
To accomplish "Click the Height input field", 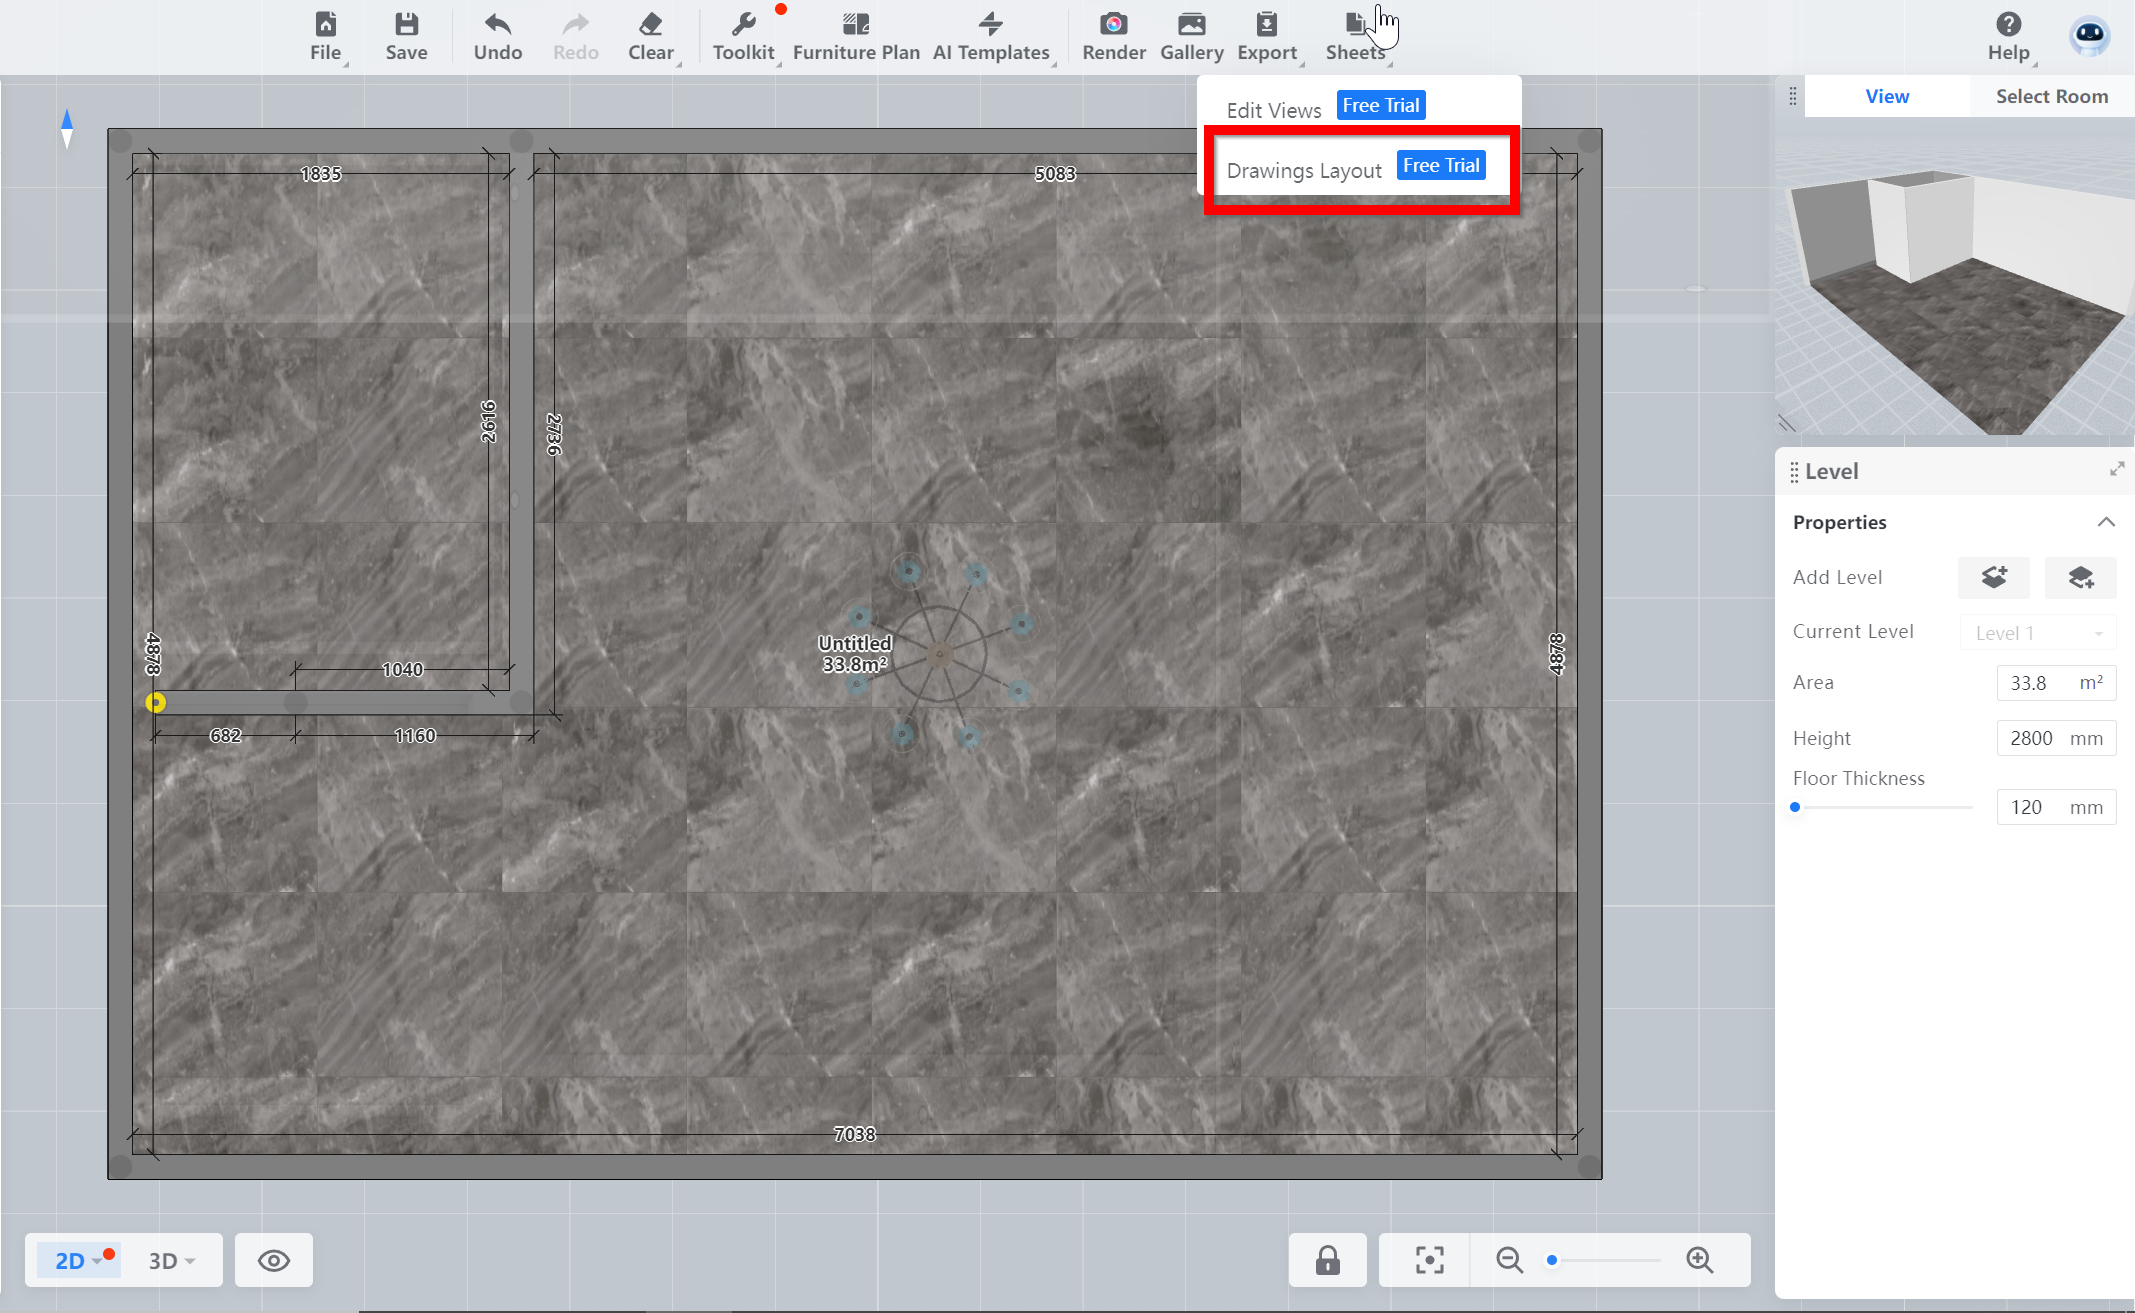I will pos(2031,738).
